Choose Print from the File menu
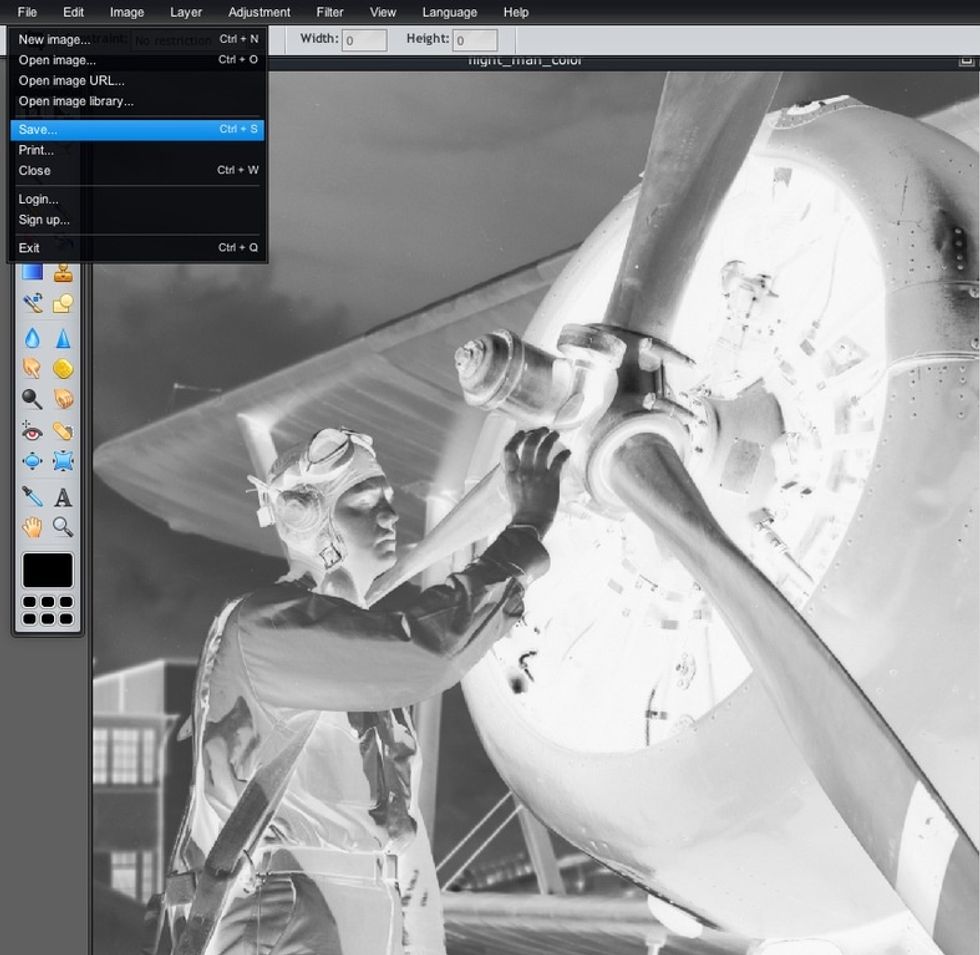The width and height of the screenshot is (980, 955). pyautogui.click(x=36, y=150)
